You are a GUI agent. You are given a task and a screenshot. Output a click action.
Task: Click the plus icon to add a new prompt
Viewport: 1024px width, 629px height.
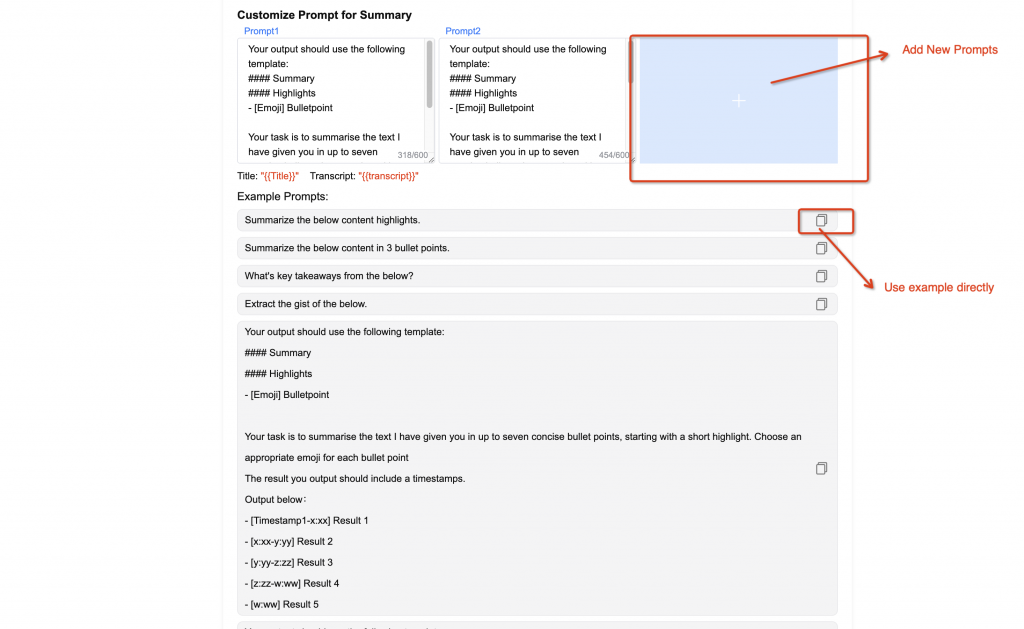(738, 100)
